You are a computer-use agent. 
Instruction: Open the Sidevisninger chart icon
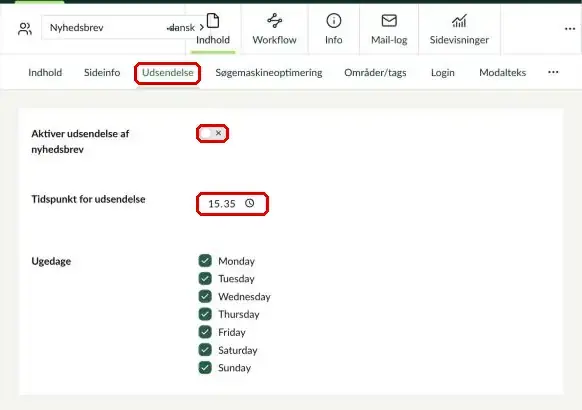click(x=459, y=21)
